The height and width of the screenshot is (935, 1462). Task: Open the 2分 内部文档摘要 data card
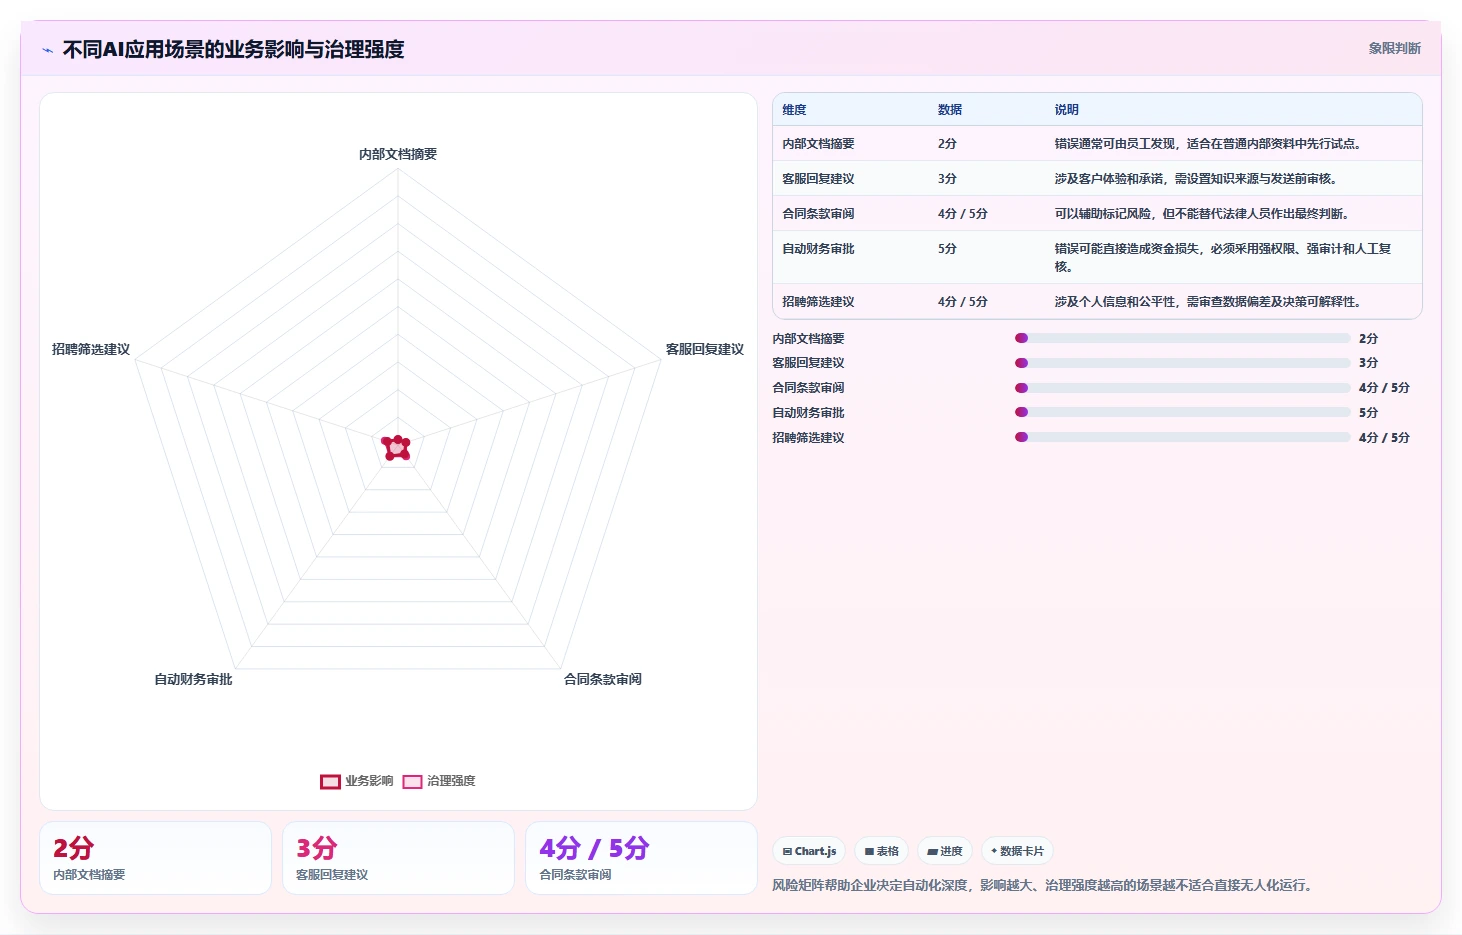(x=155, y=858)
